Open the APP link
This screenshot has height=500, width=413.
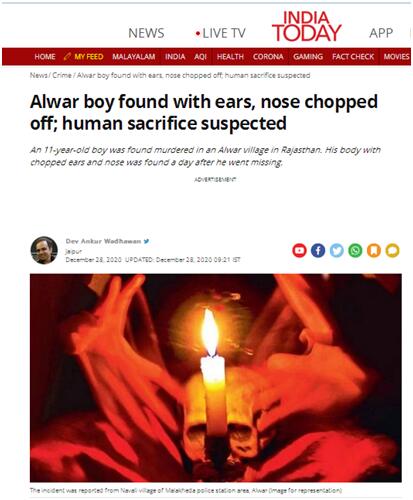(x=381, y=33)
